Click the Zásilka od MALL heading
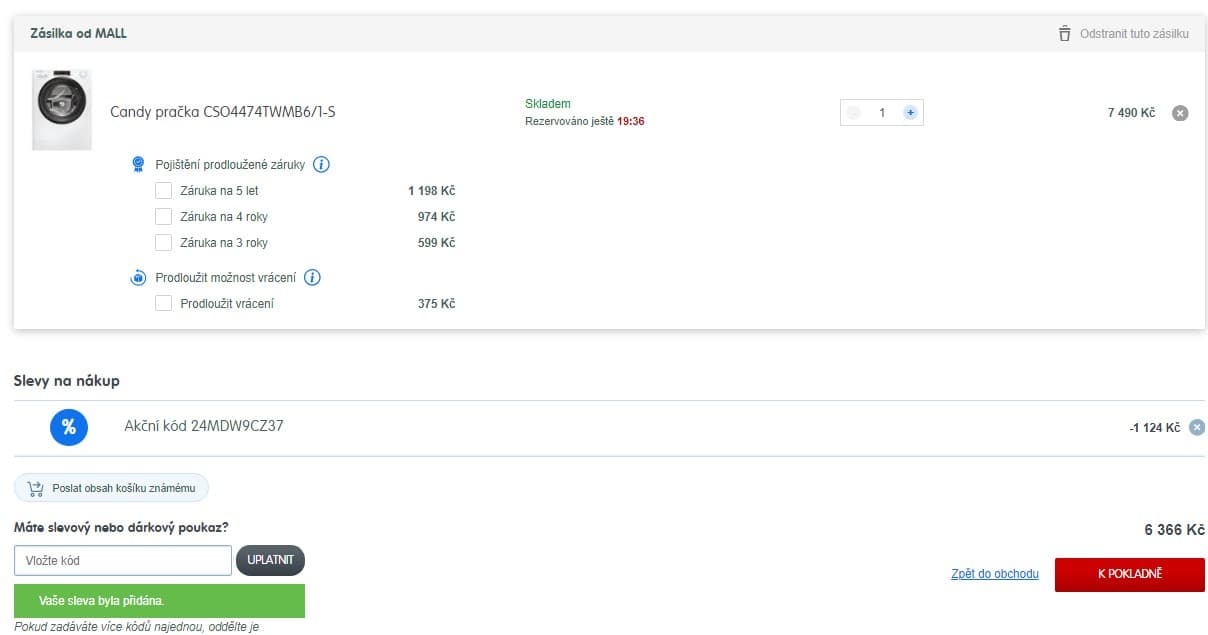 click(x=78, y=33)
